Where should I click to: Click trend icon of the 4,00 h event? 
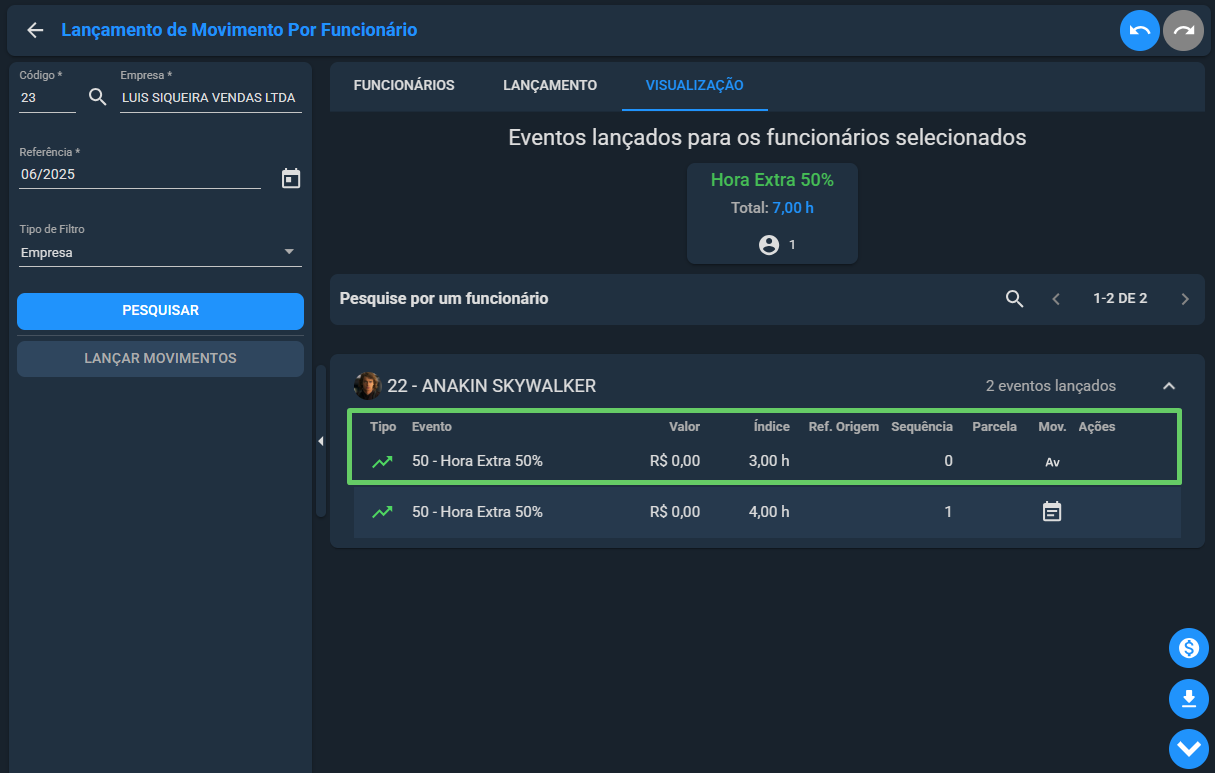pyautogui.click(x=382, y=512)
